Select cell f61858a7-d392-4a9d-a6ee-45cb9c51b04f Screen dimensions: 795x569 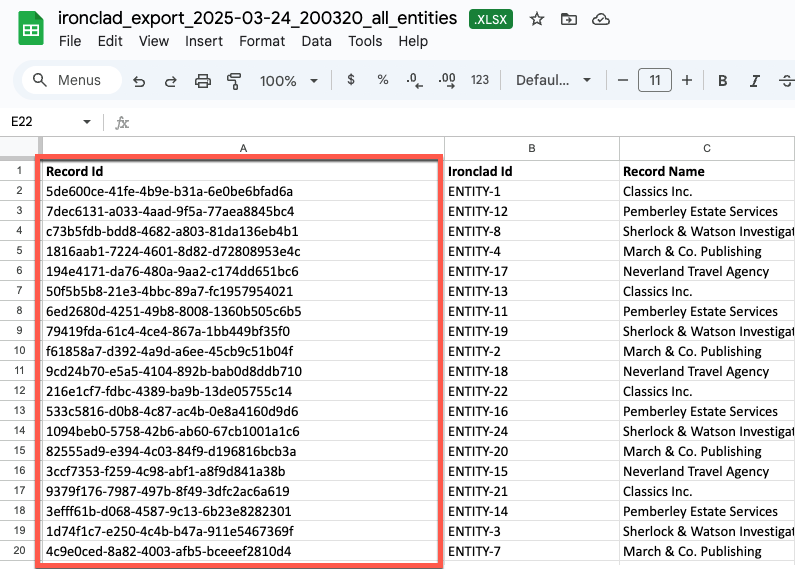243,351
